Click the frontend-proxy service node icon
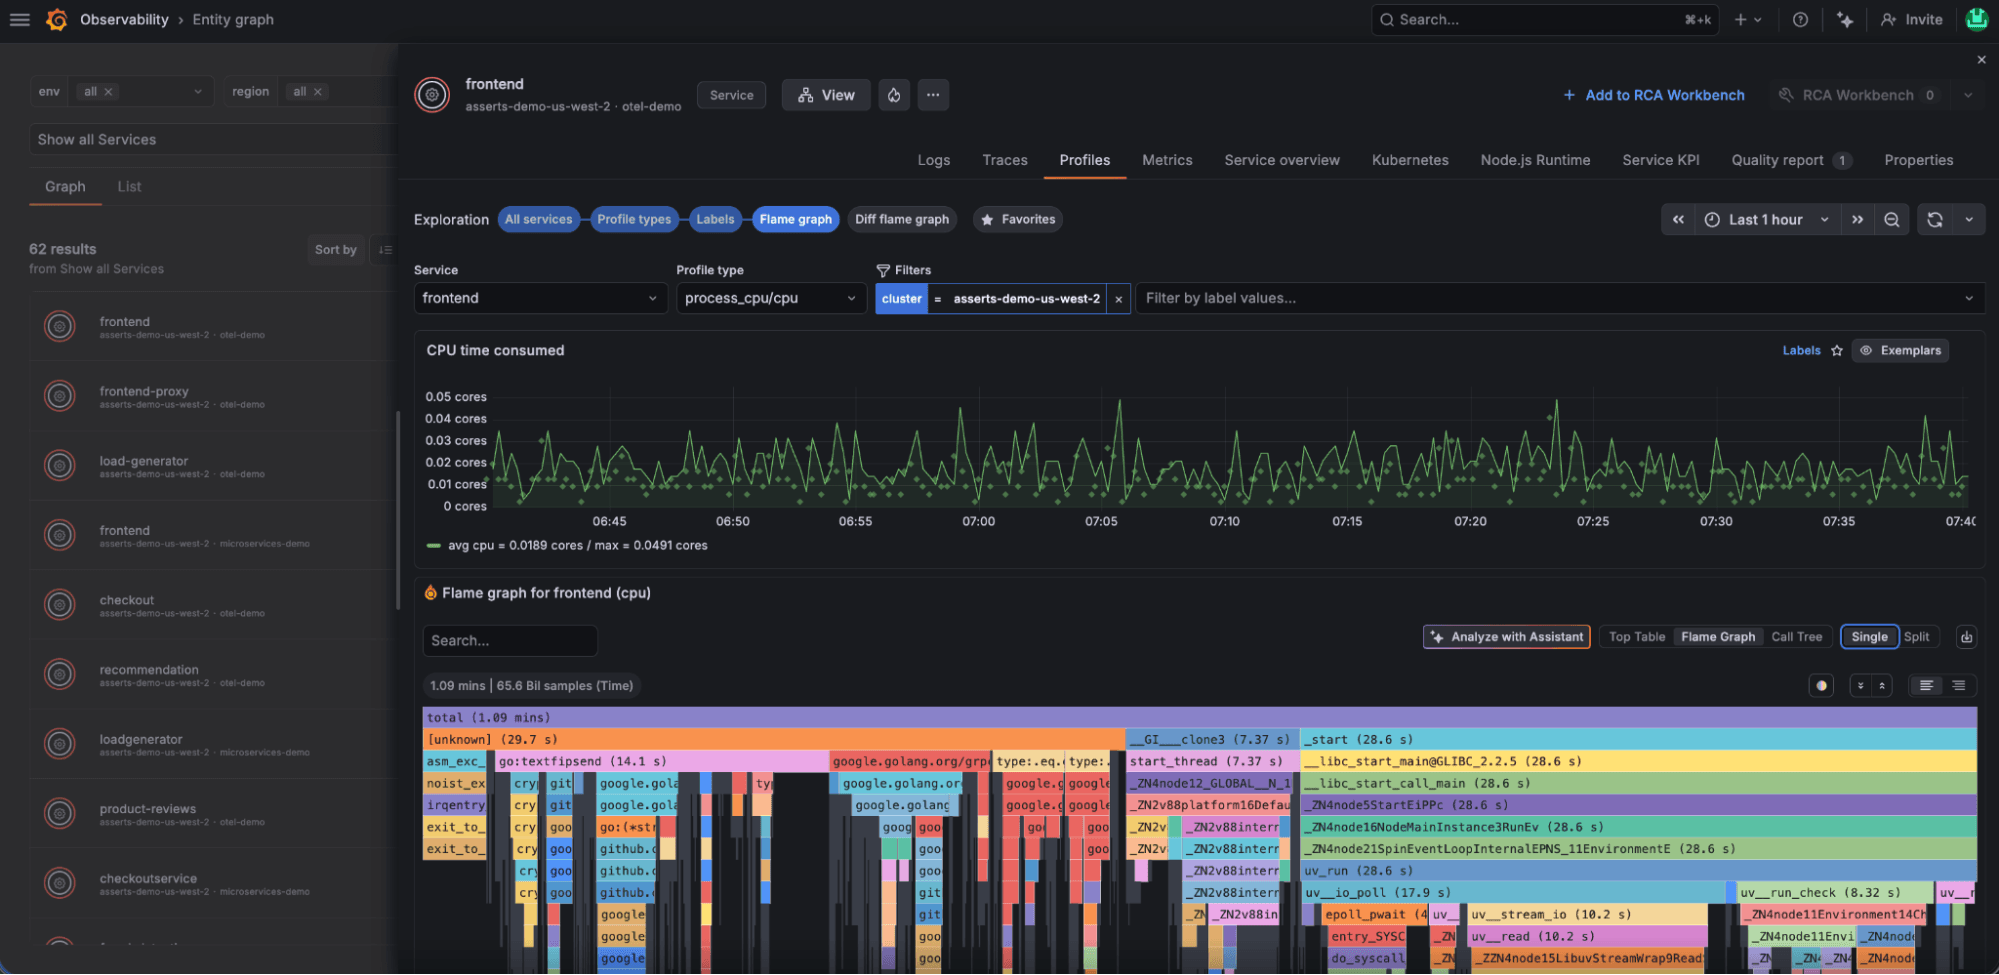 [x=60, y=396]
